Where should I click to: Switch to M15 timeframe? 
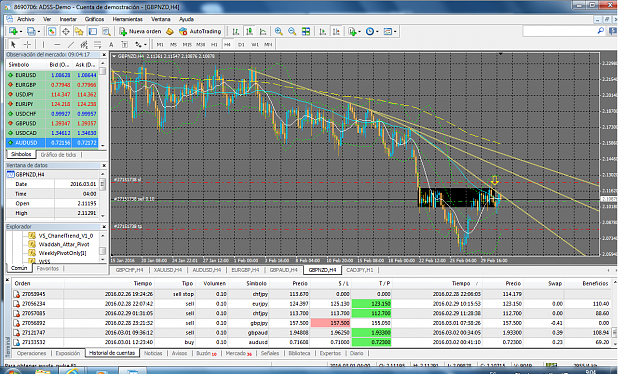click(x=187, y=44)
